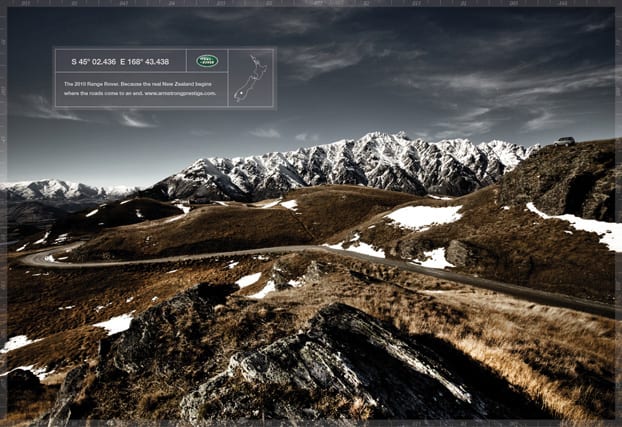Open the www.armstrongprestige.com link
622x427 pixels.
click(x=180, y=94)
